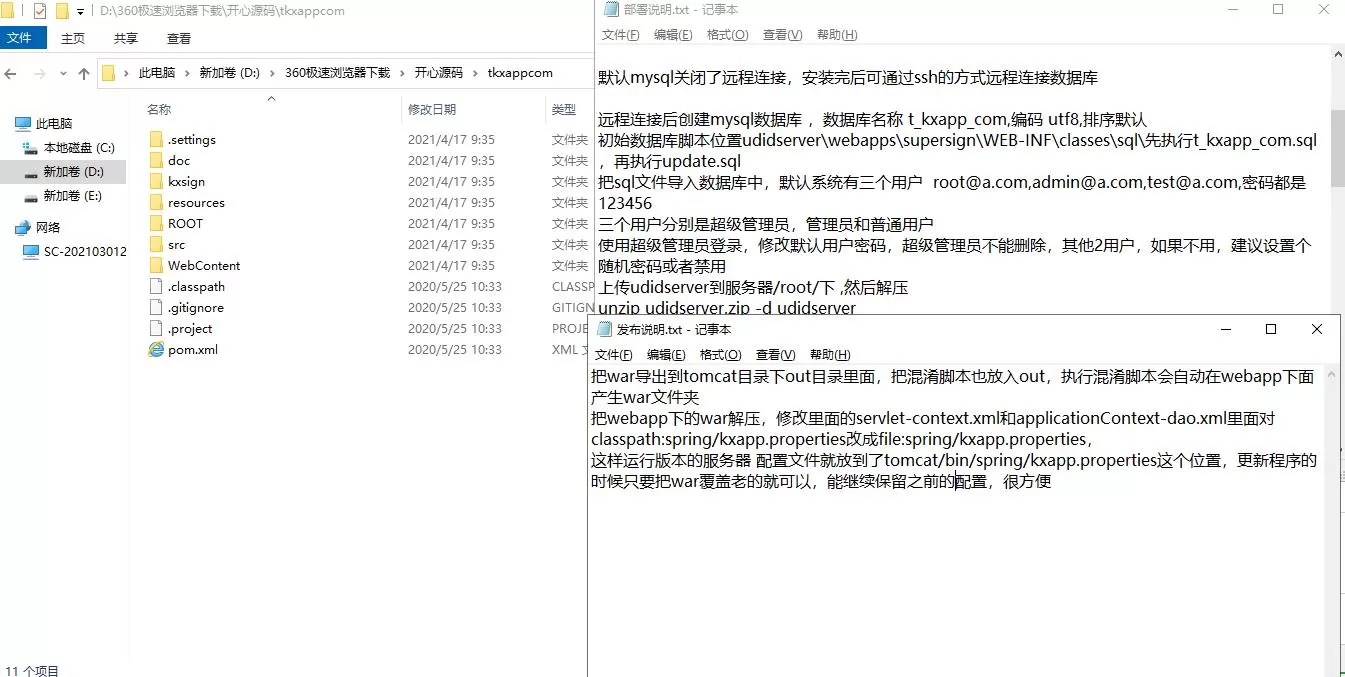Open 编辑(E) menu in 发布说明.txt Notepad
Image resolution: width=1345 pixels, height=677 pixels.
tap(666, 355)
